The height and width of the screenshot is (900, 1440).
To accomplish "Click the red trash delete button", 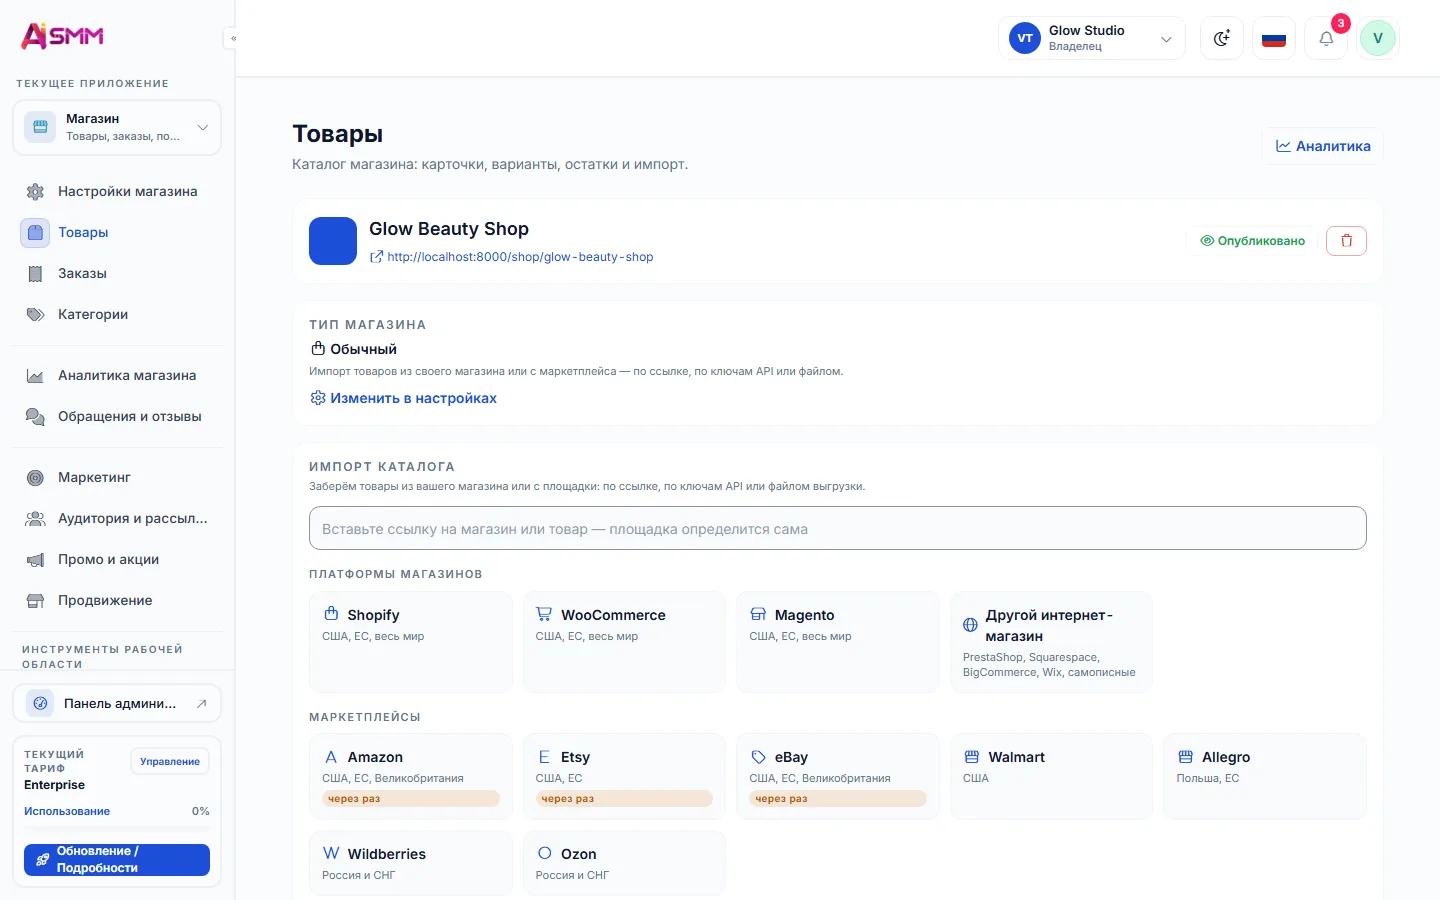I will tap(1347, 241).
